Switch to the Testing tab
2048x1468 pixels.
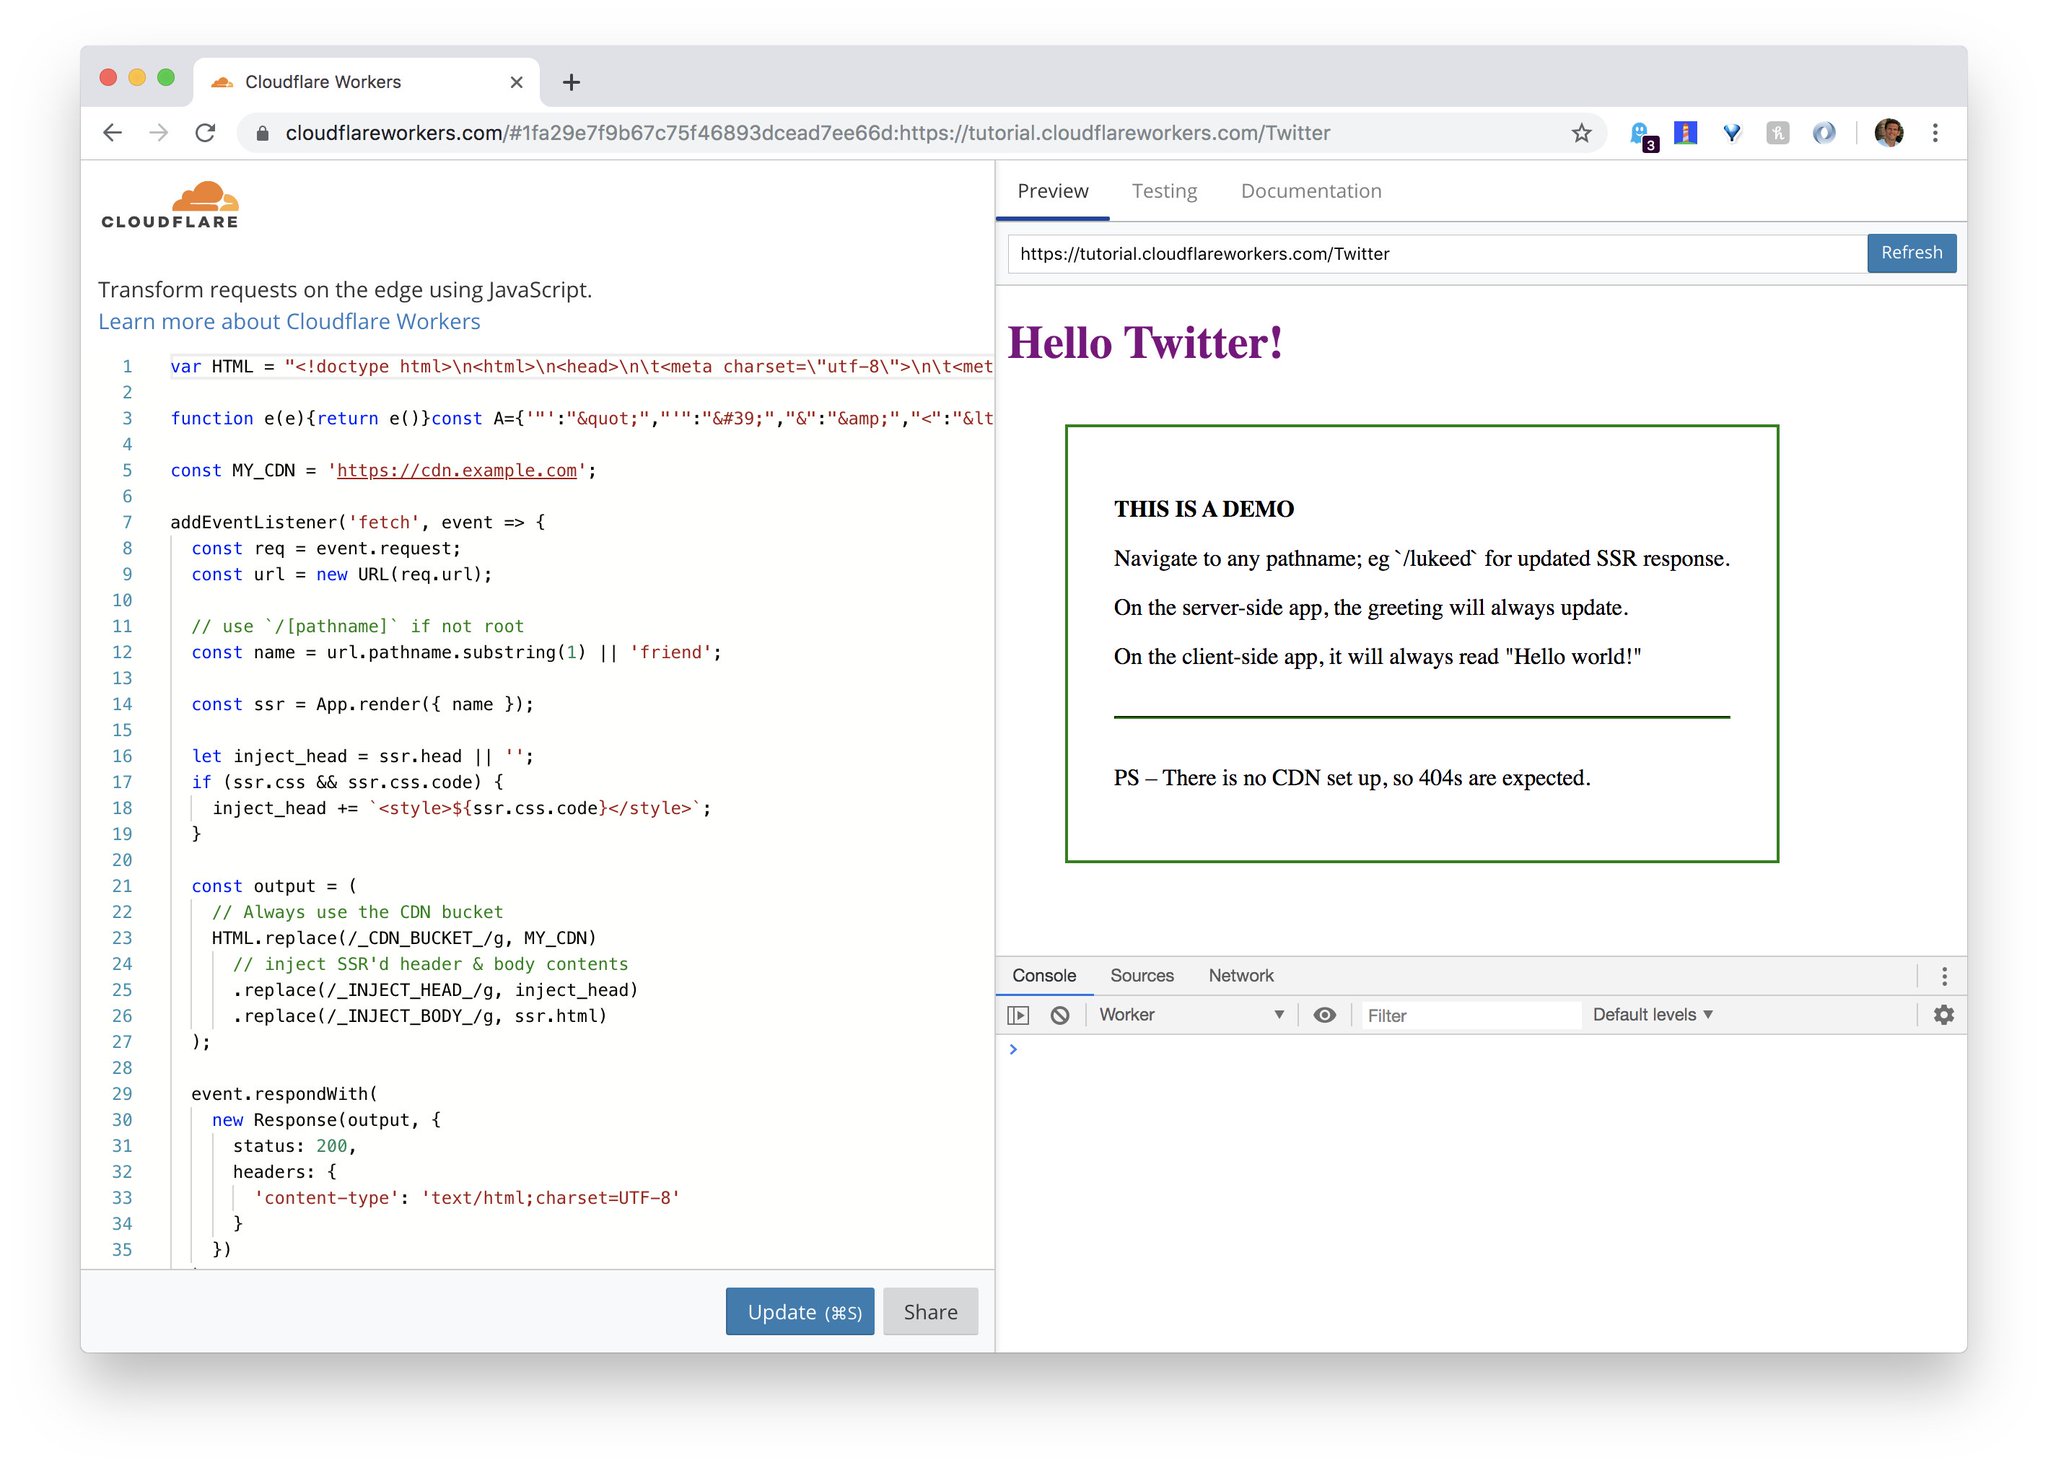pos(1164,191)
